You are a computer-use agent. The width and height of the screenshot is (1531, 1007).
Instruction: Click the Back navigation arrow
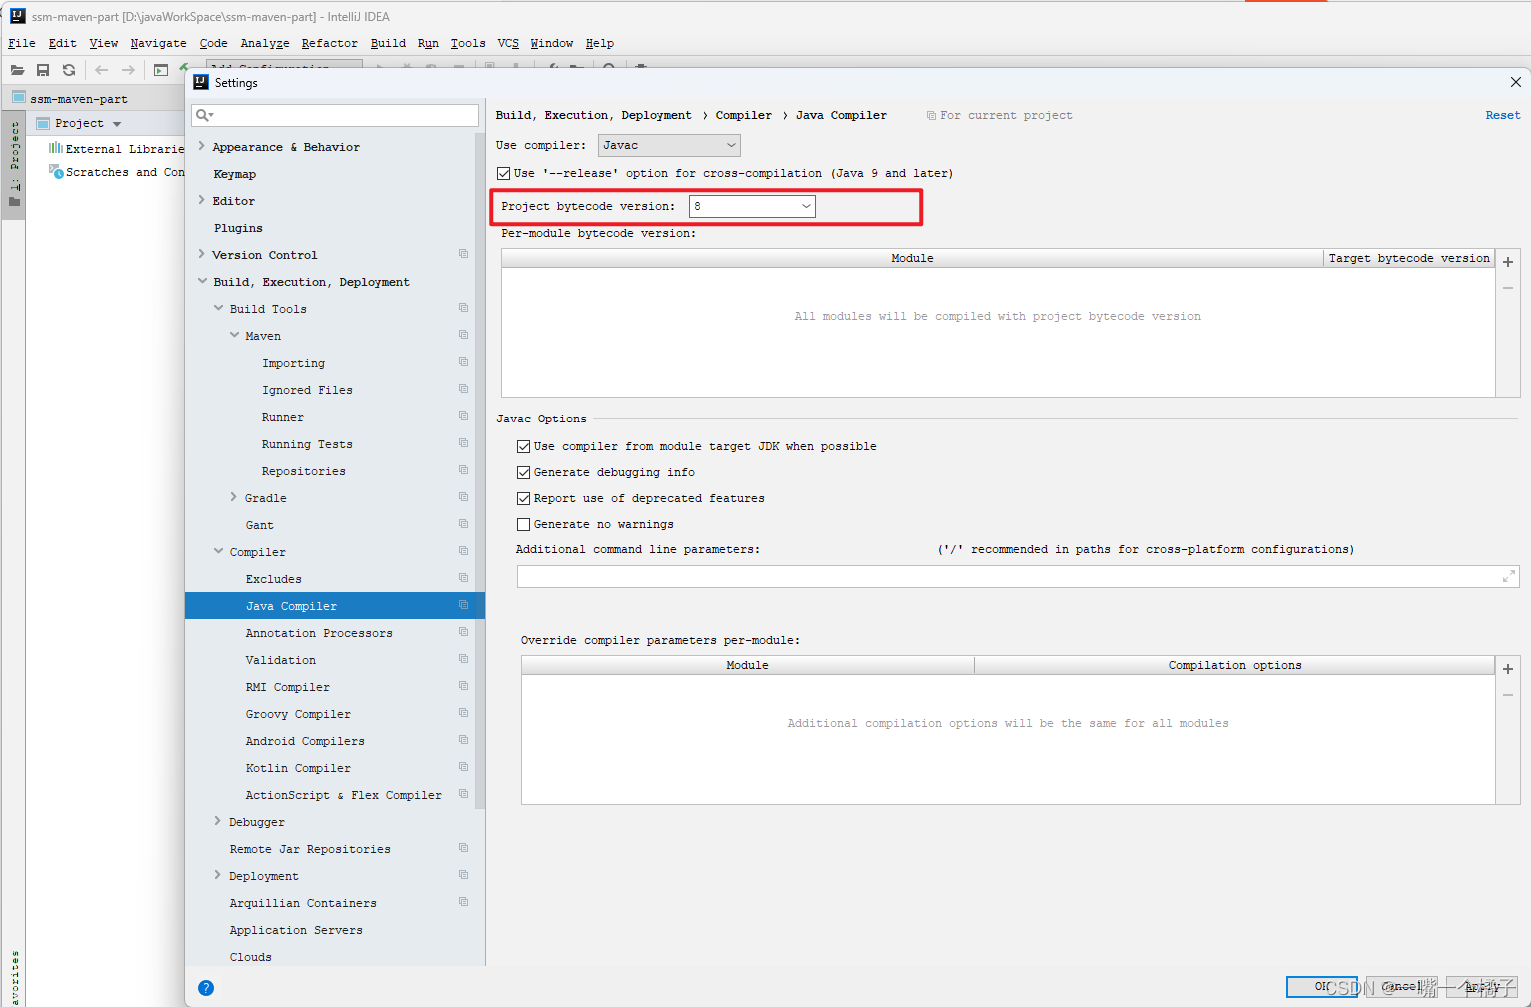(101, 70)
